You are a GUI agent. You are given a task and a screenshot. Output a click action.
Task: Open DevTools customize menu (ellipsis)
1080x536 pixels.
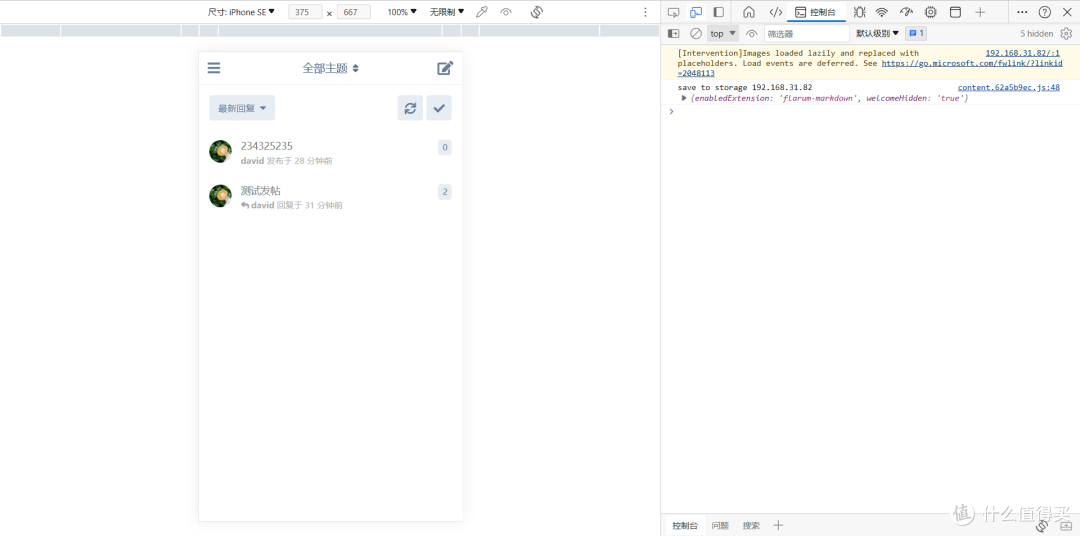(x=1023, y=12)
